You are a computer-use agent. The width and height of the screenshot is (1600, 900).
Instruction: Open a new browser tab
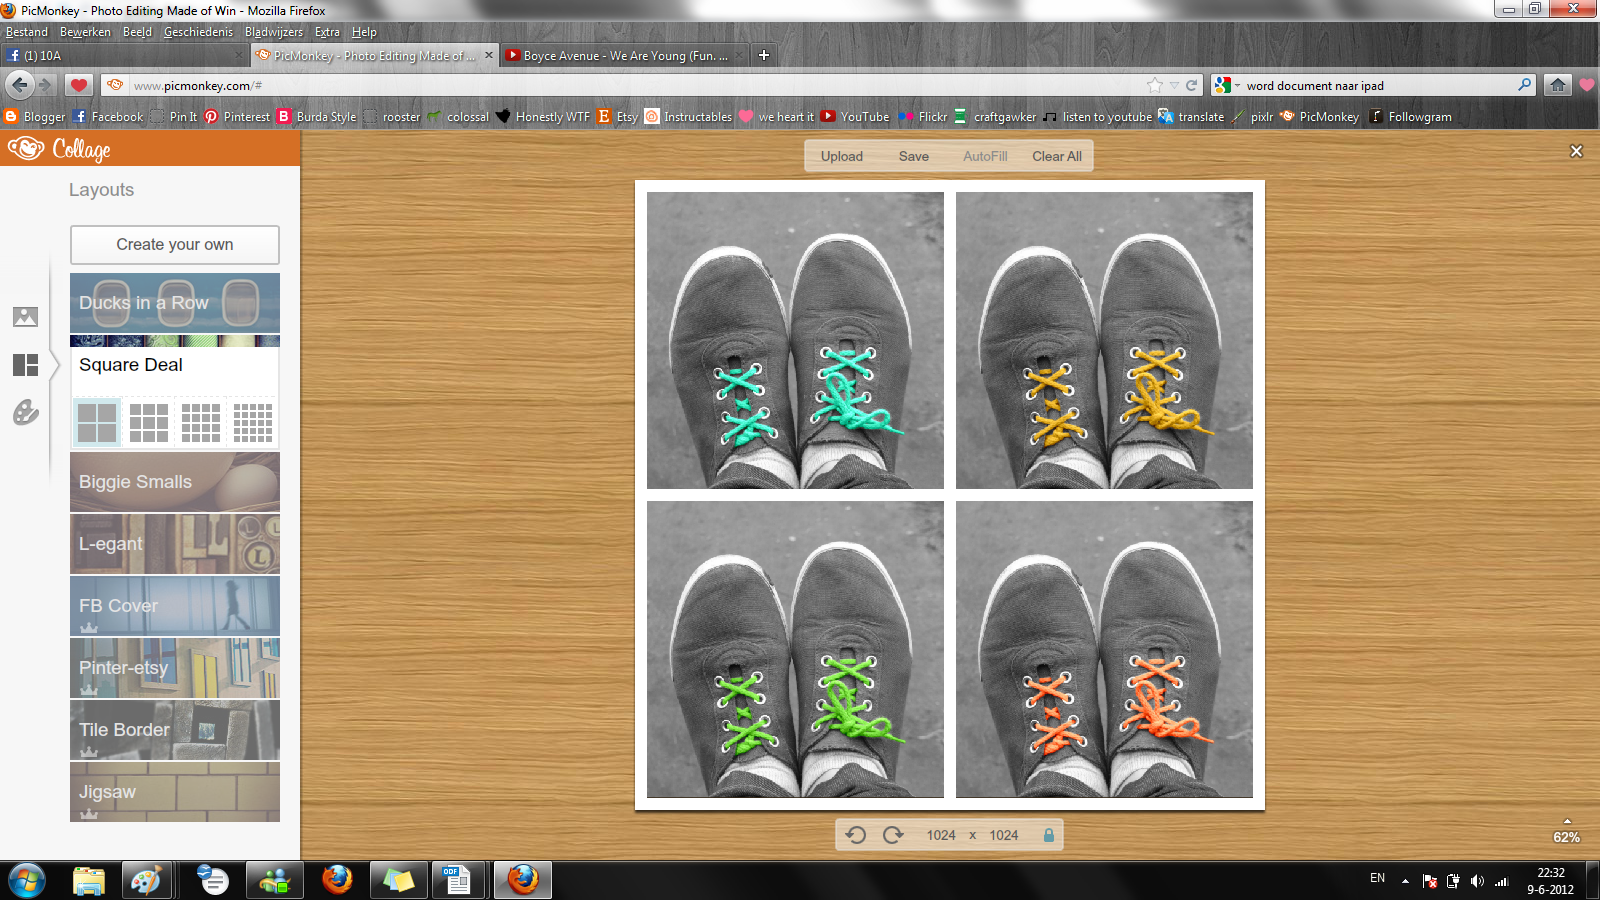pyautogui.click(x=764, y=55)
